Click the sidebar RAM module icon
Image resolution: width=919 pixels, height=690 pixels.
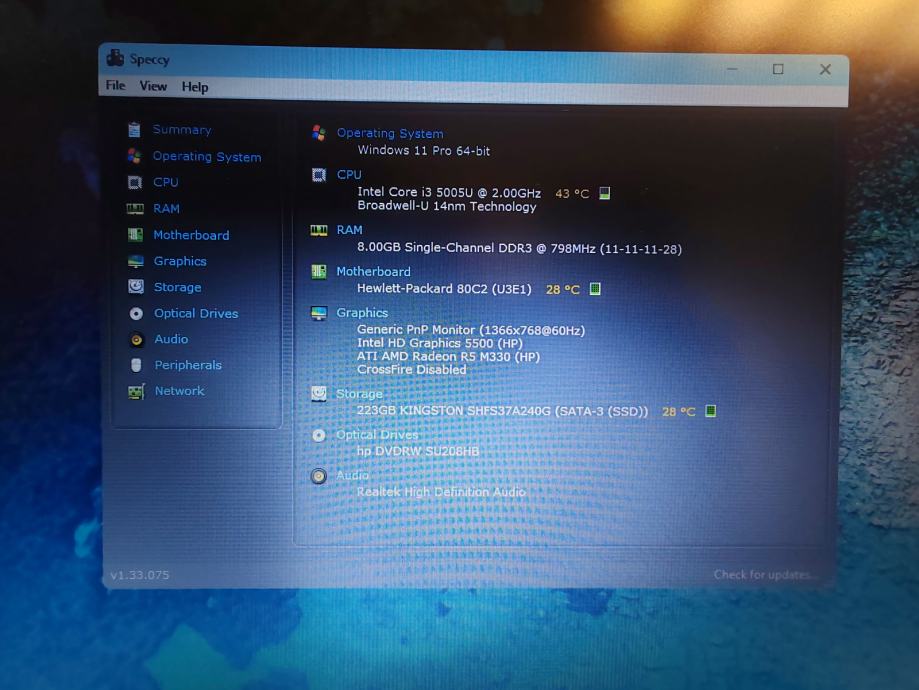[135, 209]
